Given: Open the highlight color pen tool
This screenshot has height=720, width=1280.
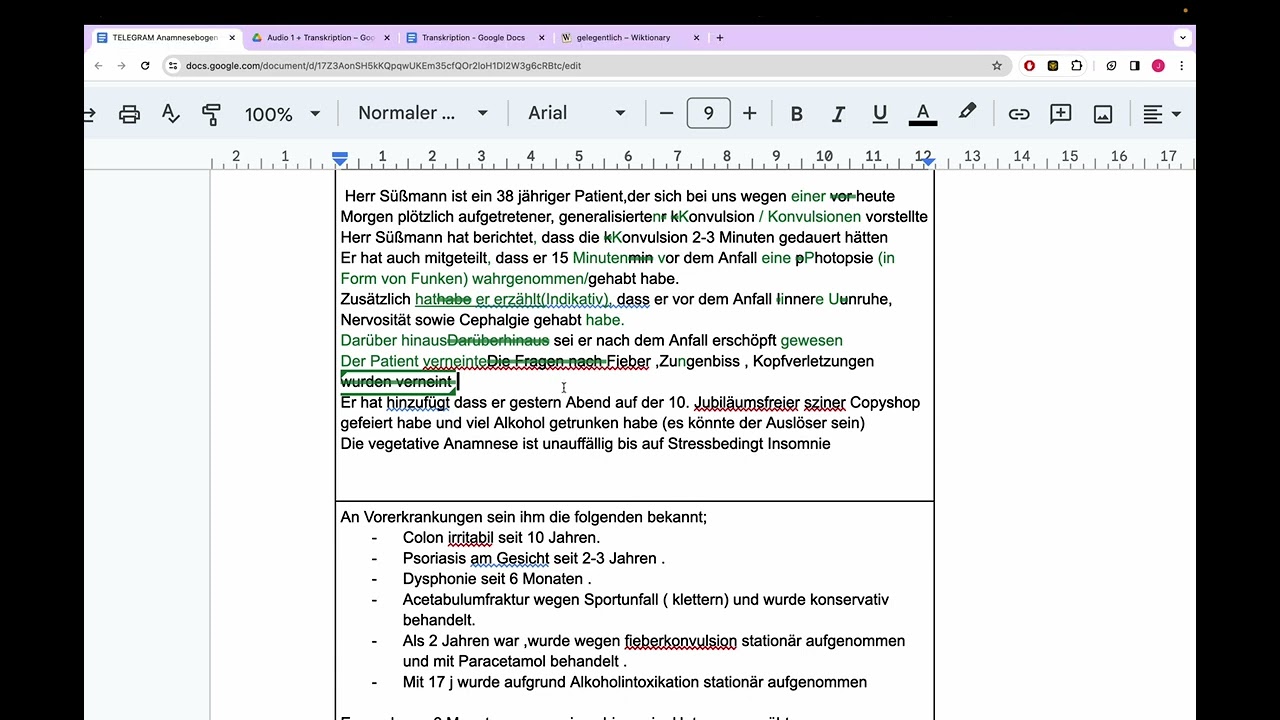Looking at the screenshot, I should [967, 113].
